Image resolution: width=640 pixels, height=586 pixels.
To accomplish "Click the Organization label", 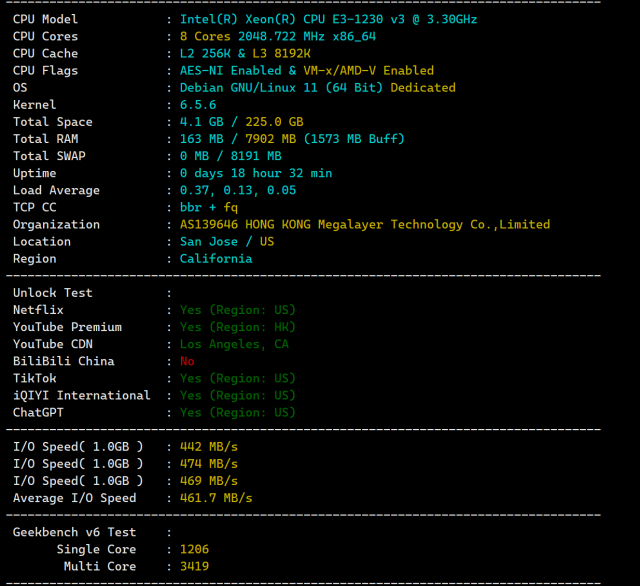I will [56, 225].
